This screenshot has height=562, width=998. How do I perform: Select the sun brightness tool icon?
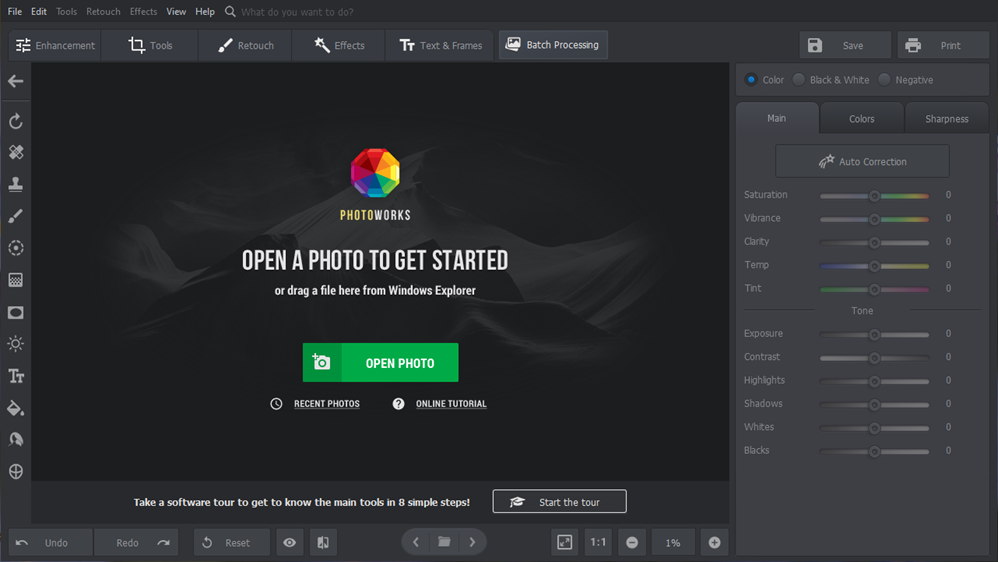(16, 344)
